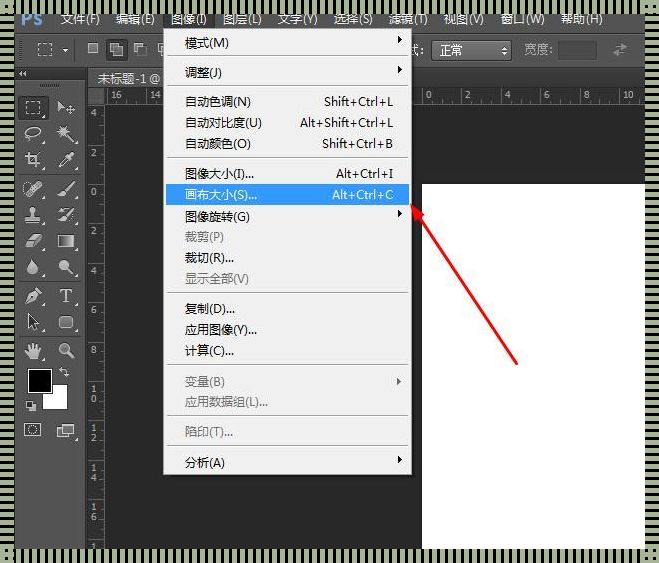Image resolution: width=659 pixels, height=563 pixels.
Task: Select the Horizontal Type tool
Action: [x=66, y=296]
